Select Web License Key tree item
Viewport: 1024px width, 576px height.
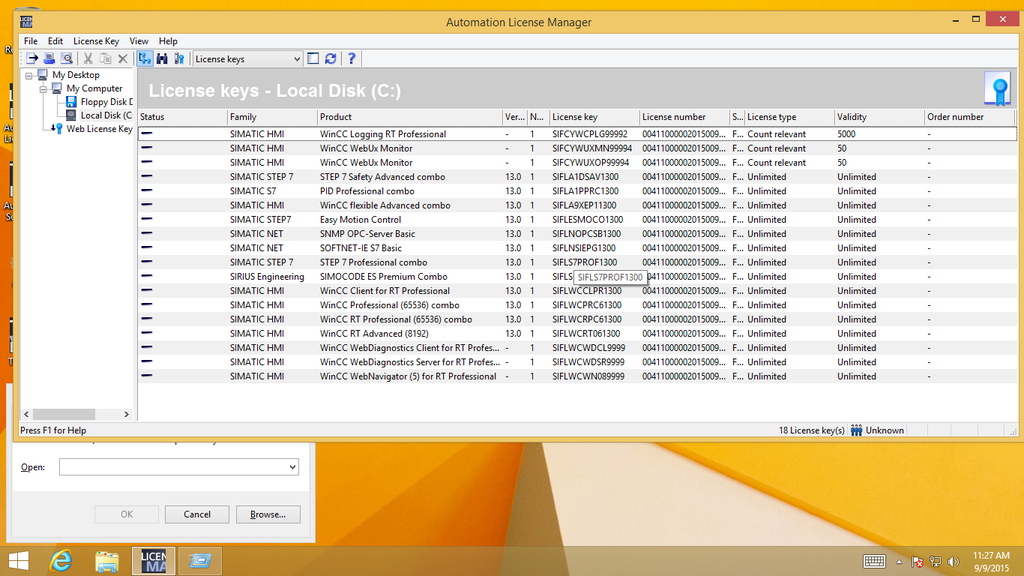99,129
